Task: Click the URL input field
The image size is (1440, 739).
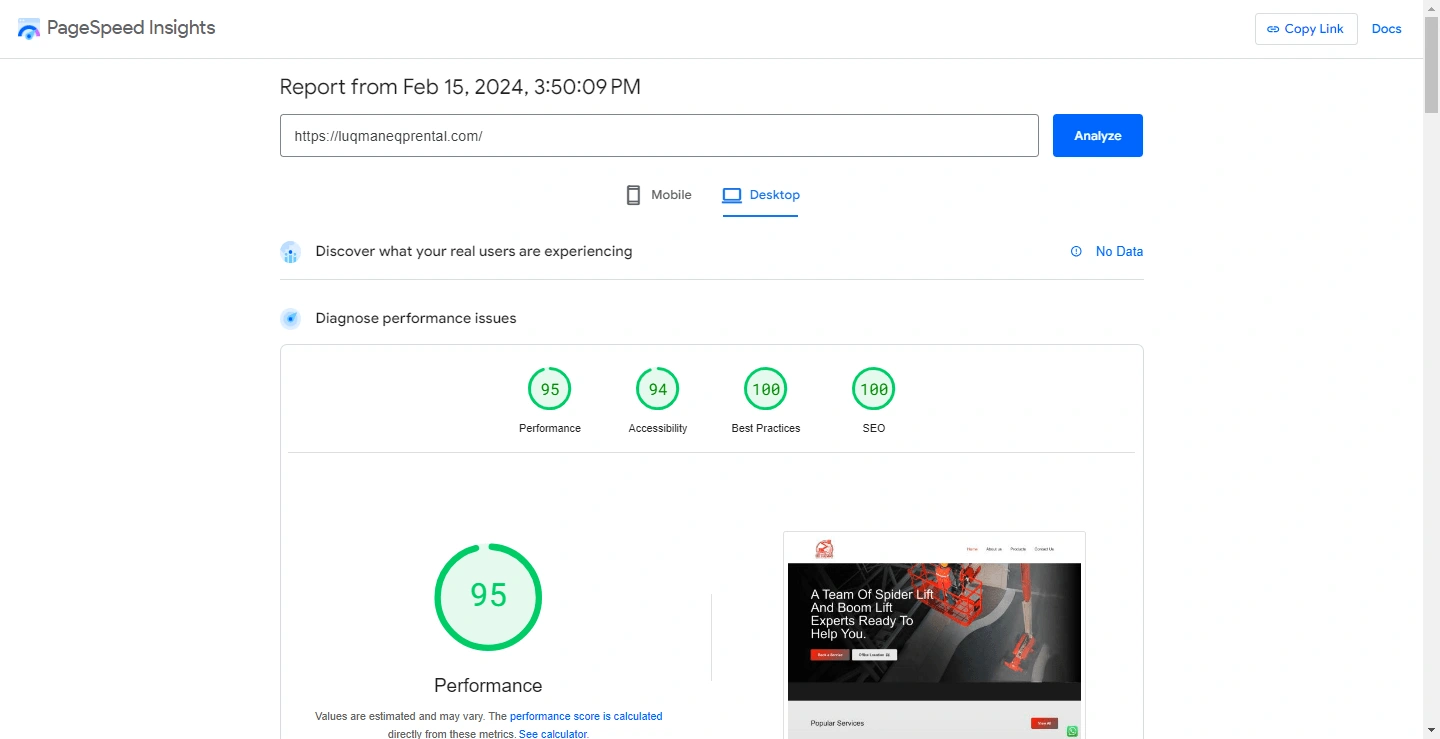Action: (x=659, y=136)
